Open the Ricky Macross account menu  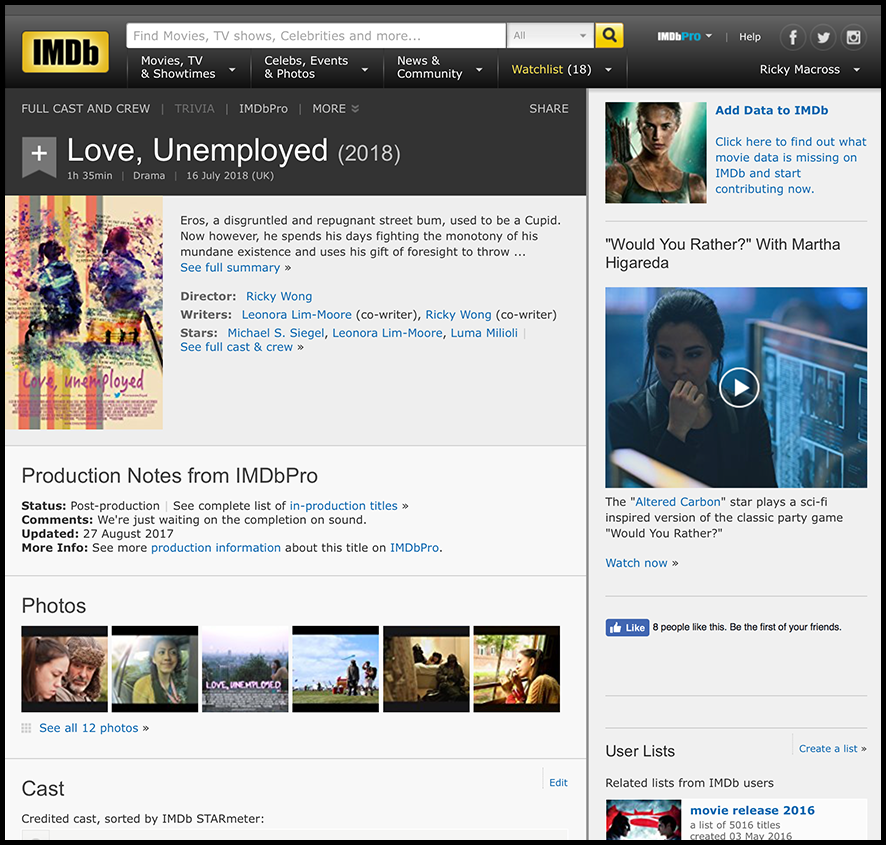(809, 70)
